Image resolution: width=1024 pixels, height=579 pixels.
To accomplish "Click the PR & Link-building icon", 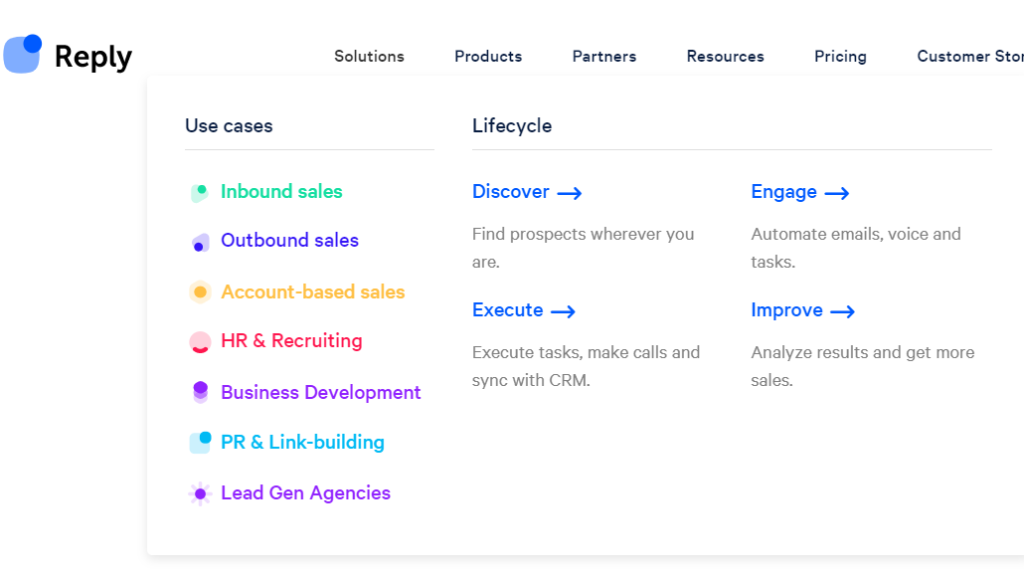I will point(200,442).
